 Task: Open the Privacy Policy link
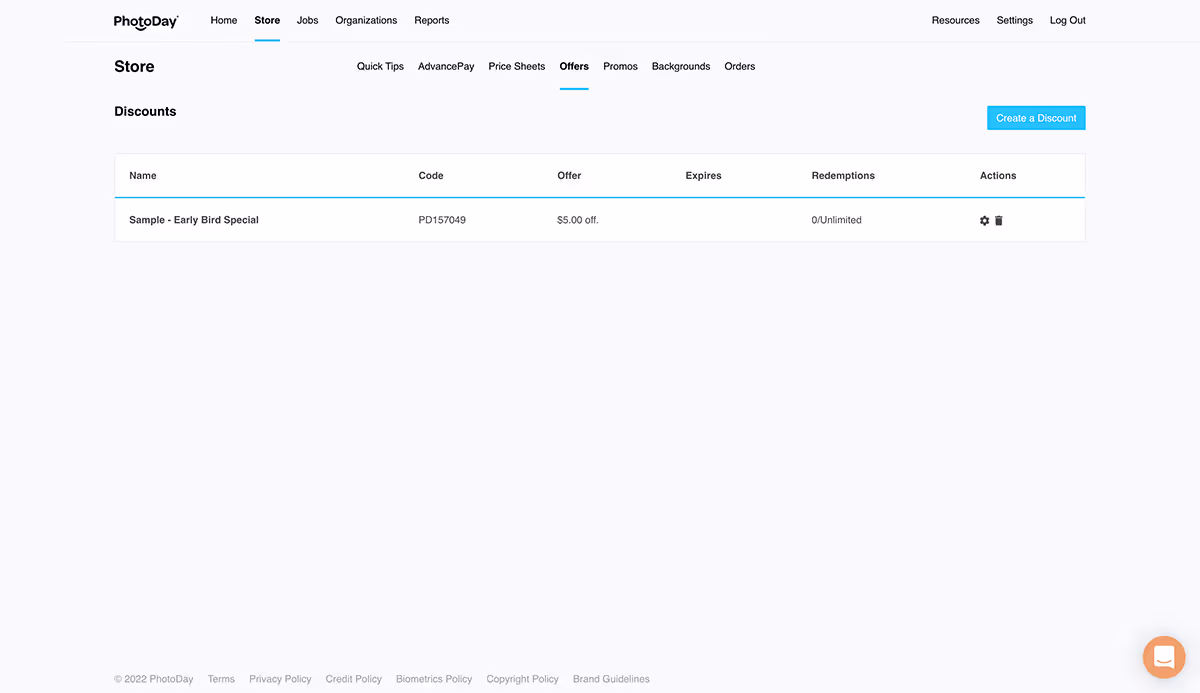pyautogui.click(x=280, y=679)
